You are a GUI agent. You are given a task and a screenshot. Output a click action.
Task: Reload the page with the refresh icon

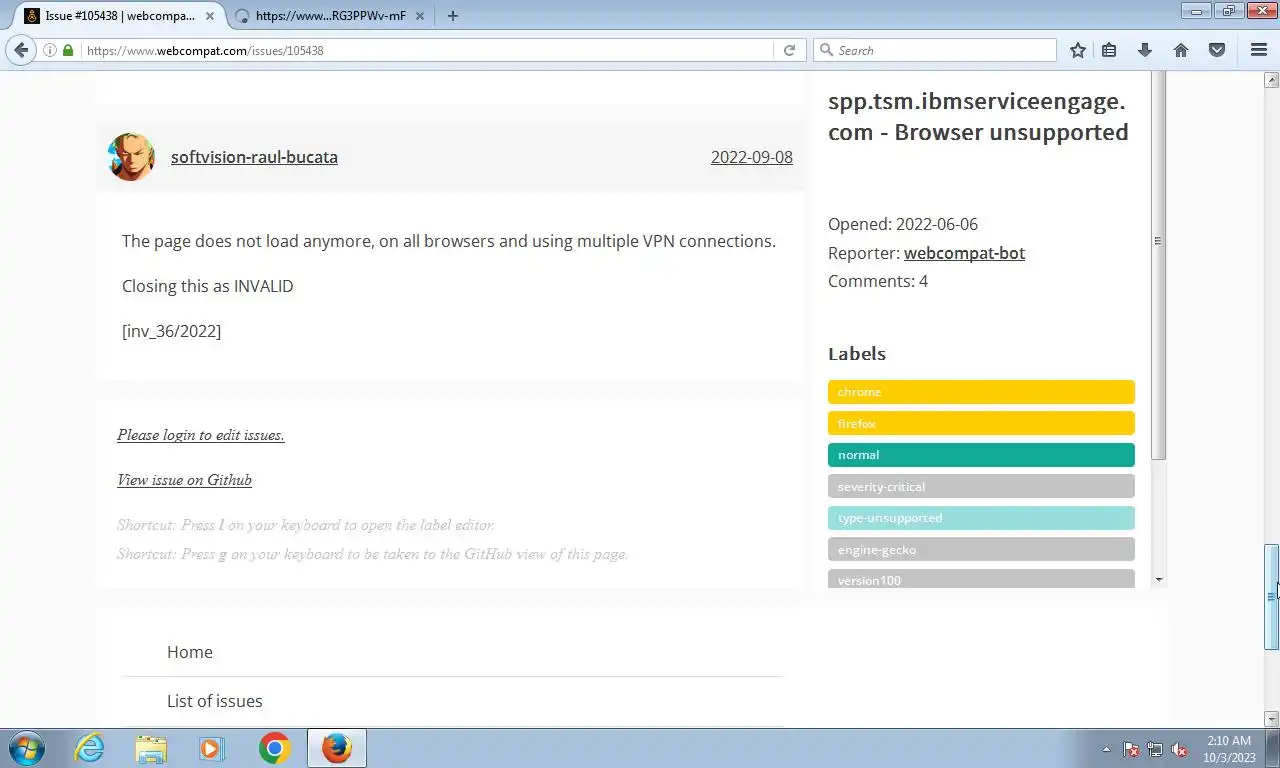pyautogui.click(x=789, y=50)
